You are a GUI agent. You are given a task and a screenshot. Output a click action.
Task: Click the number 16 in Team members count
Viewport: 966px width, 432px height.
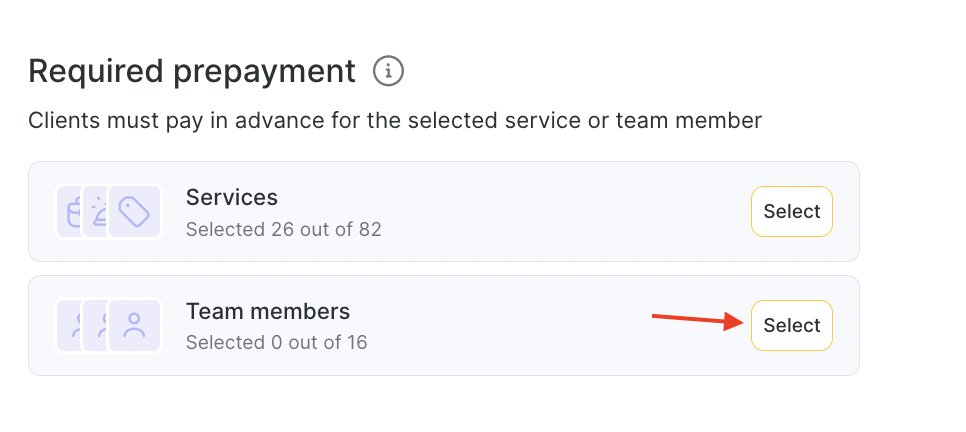(x=356, y=343)
